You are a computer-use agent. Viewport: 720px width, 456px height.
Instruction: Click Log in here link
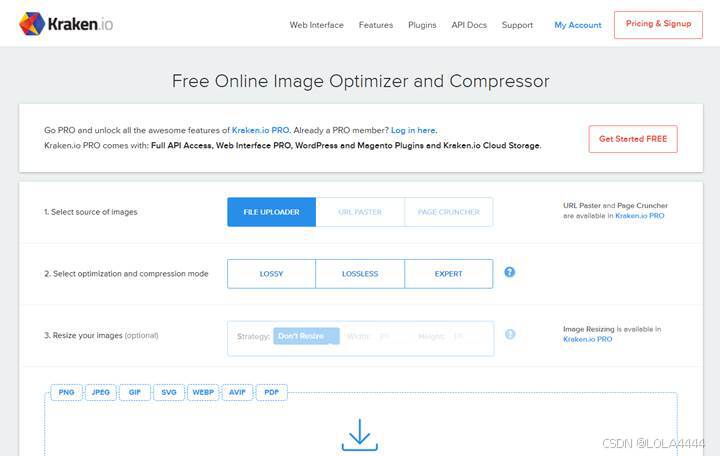coord(413,130)
